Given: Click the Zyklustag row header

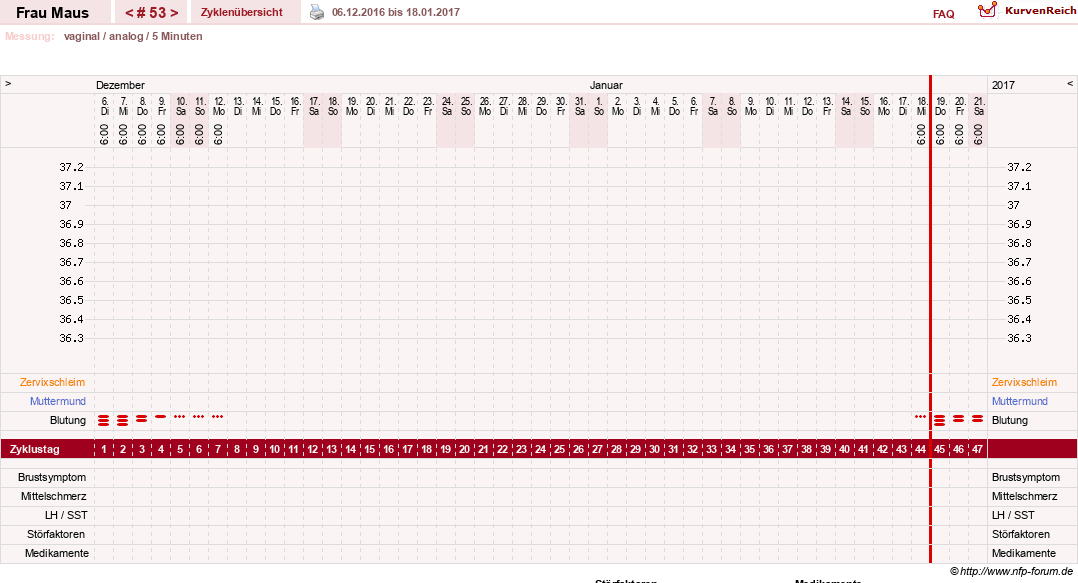Looking at the screenshot, I should (35, 449).
